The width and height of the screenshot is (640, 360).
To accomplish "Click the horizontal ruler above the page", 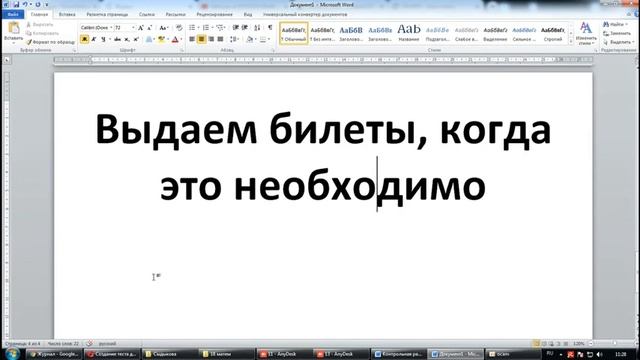I will pos(323,60).
